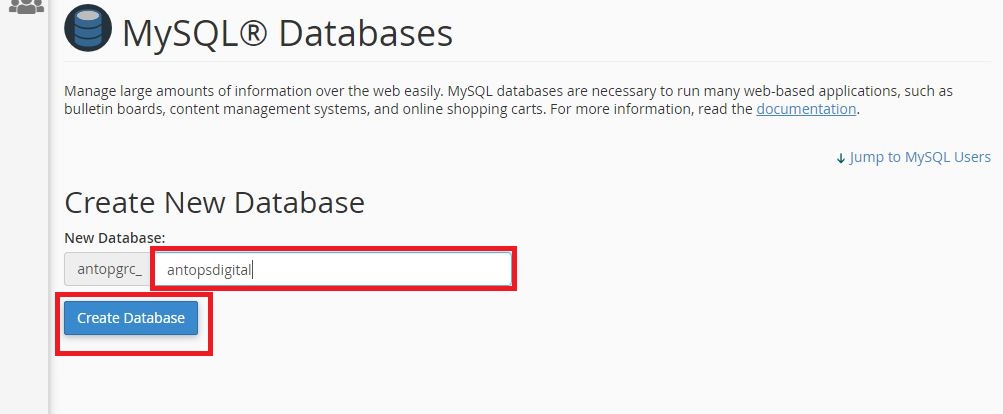
Task: Click the antopgrc_ prefix box
Action: [109, 269]
